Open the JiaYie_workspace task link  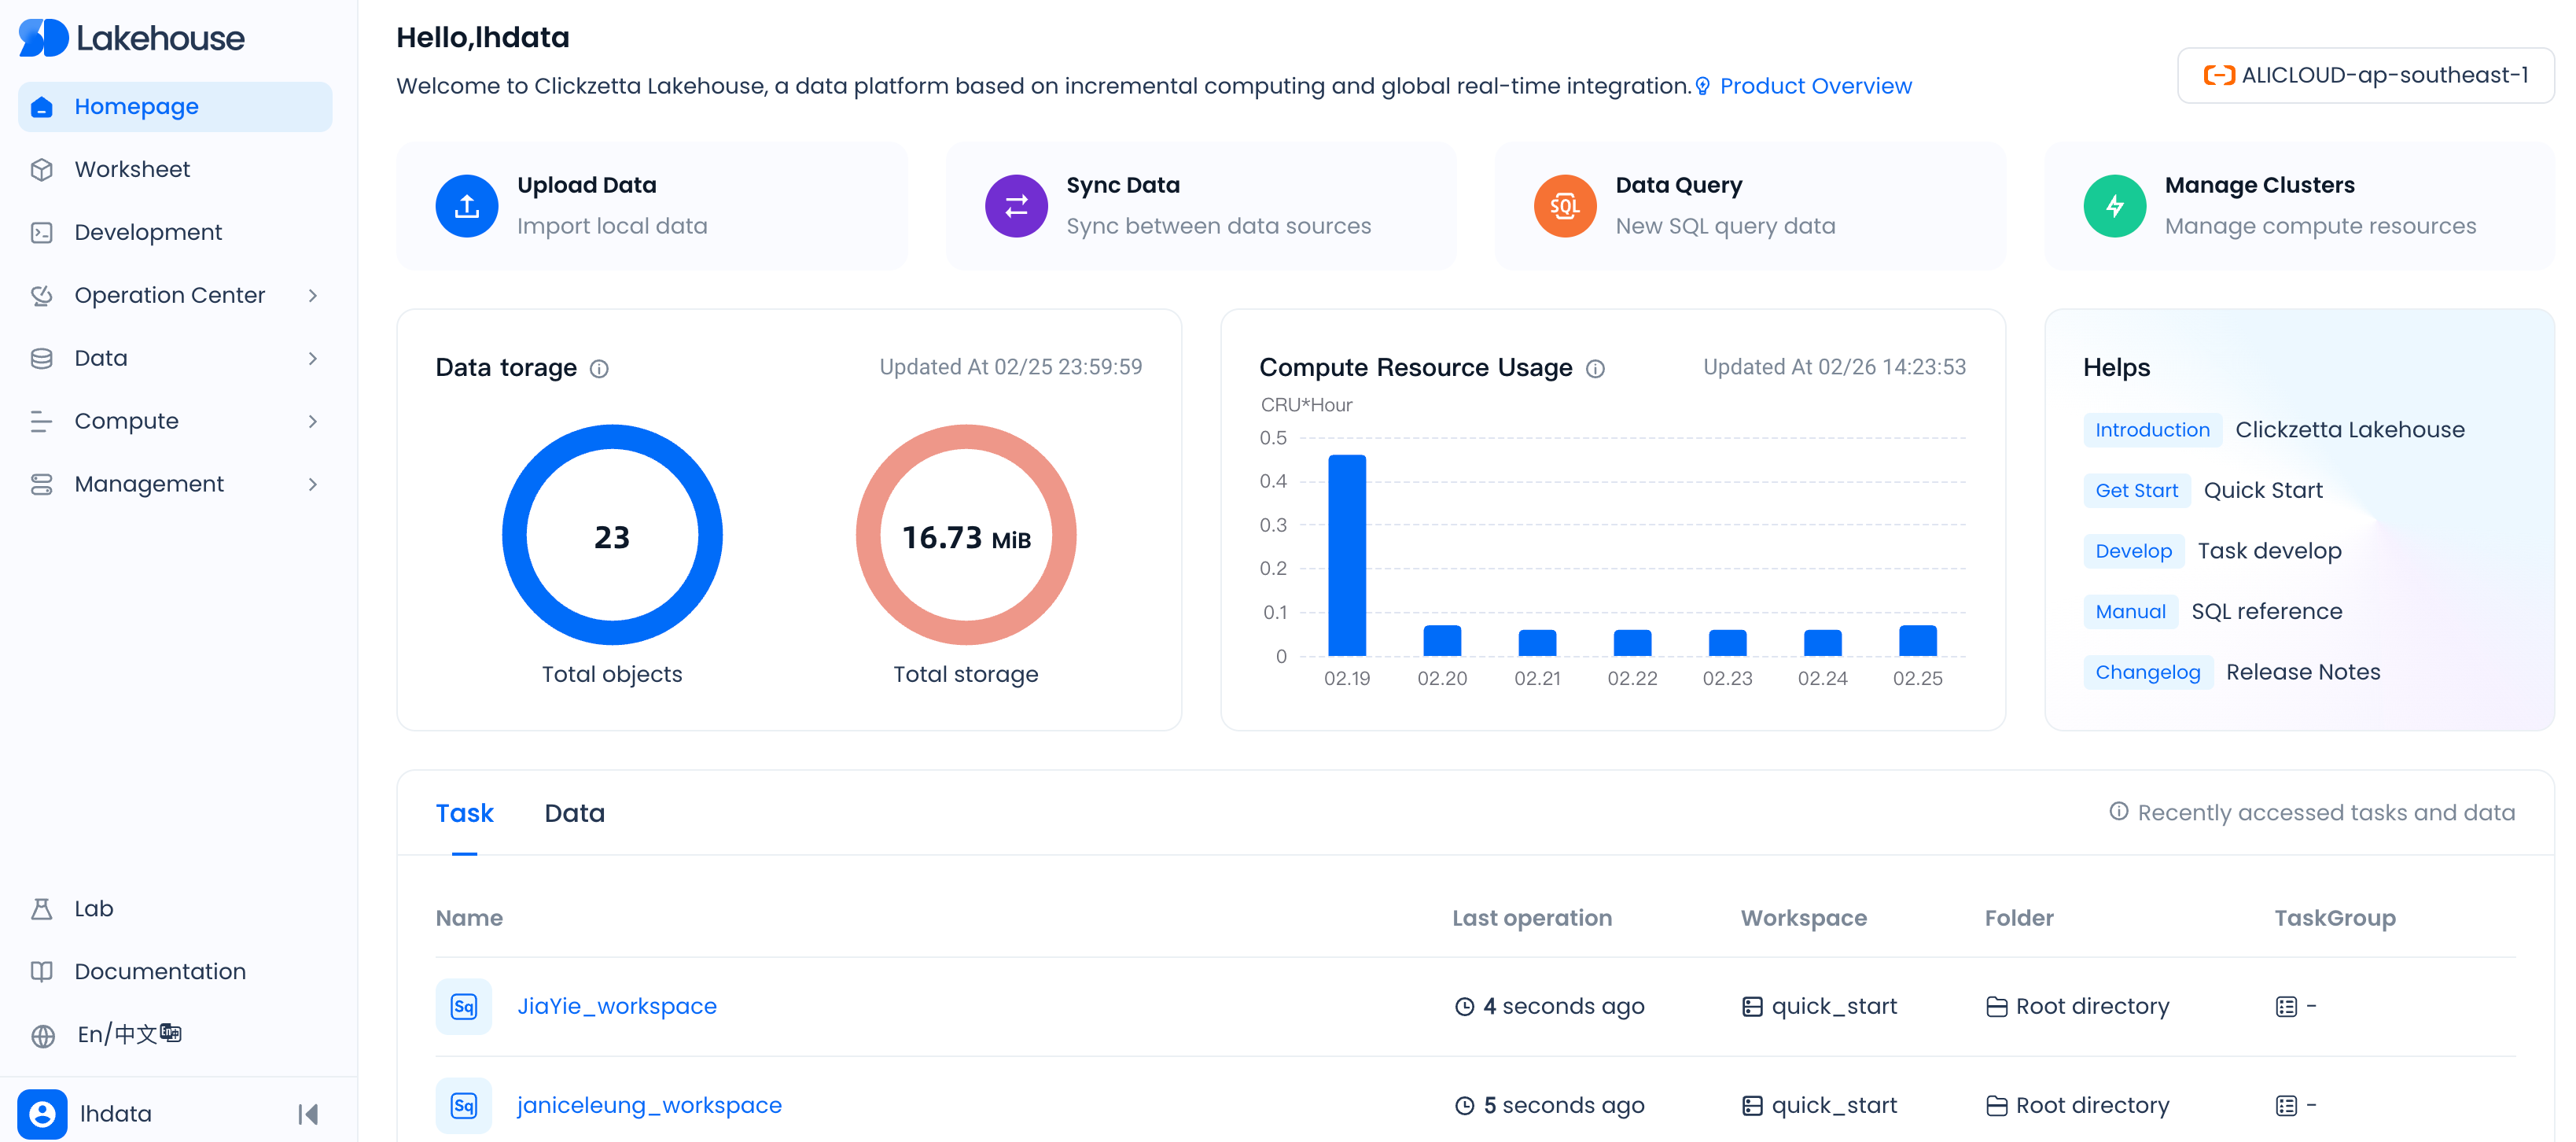[x=616, y=1006]
